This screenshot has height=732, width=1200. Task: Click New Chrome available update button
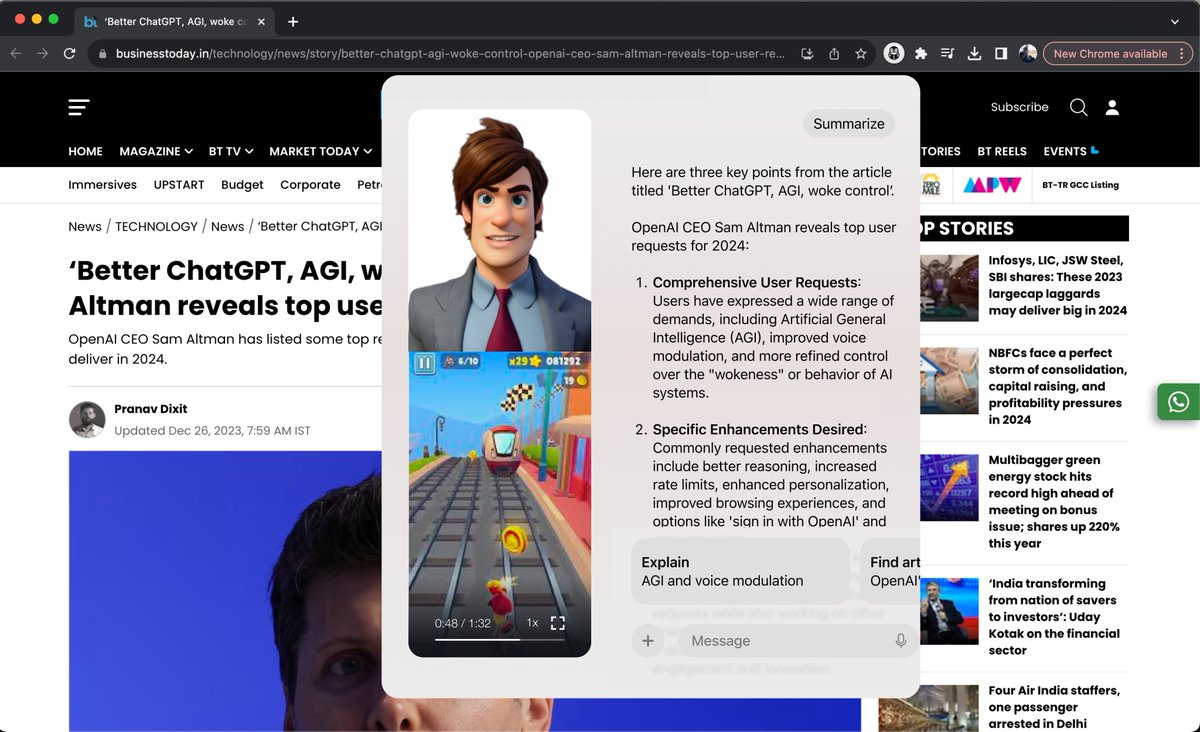(1110, 54)
